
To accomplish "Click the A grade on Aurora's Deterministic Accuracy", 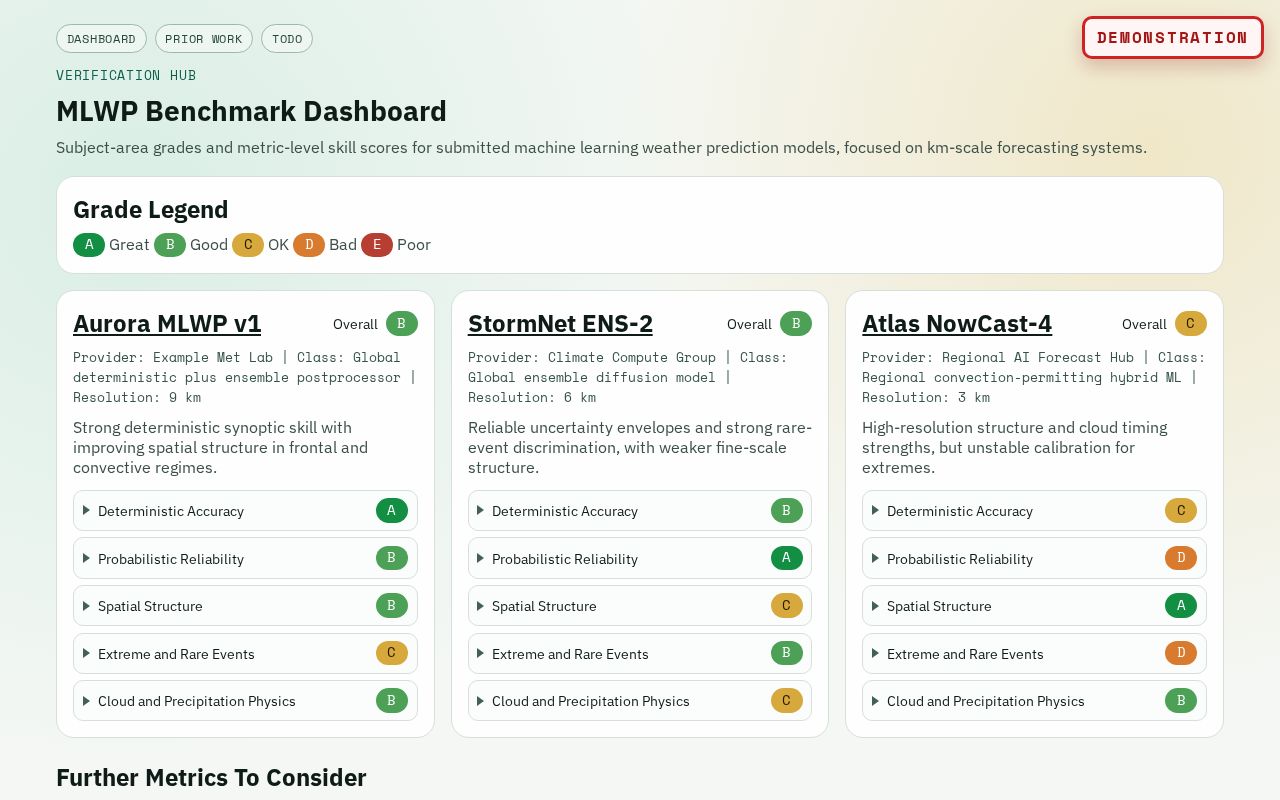I will pos(392,511).
